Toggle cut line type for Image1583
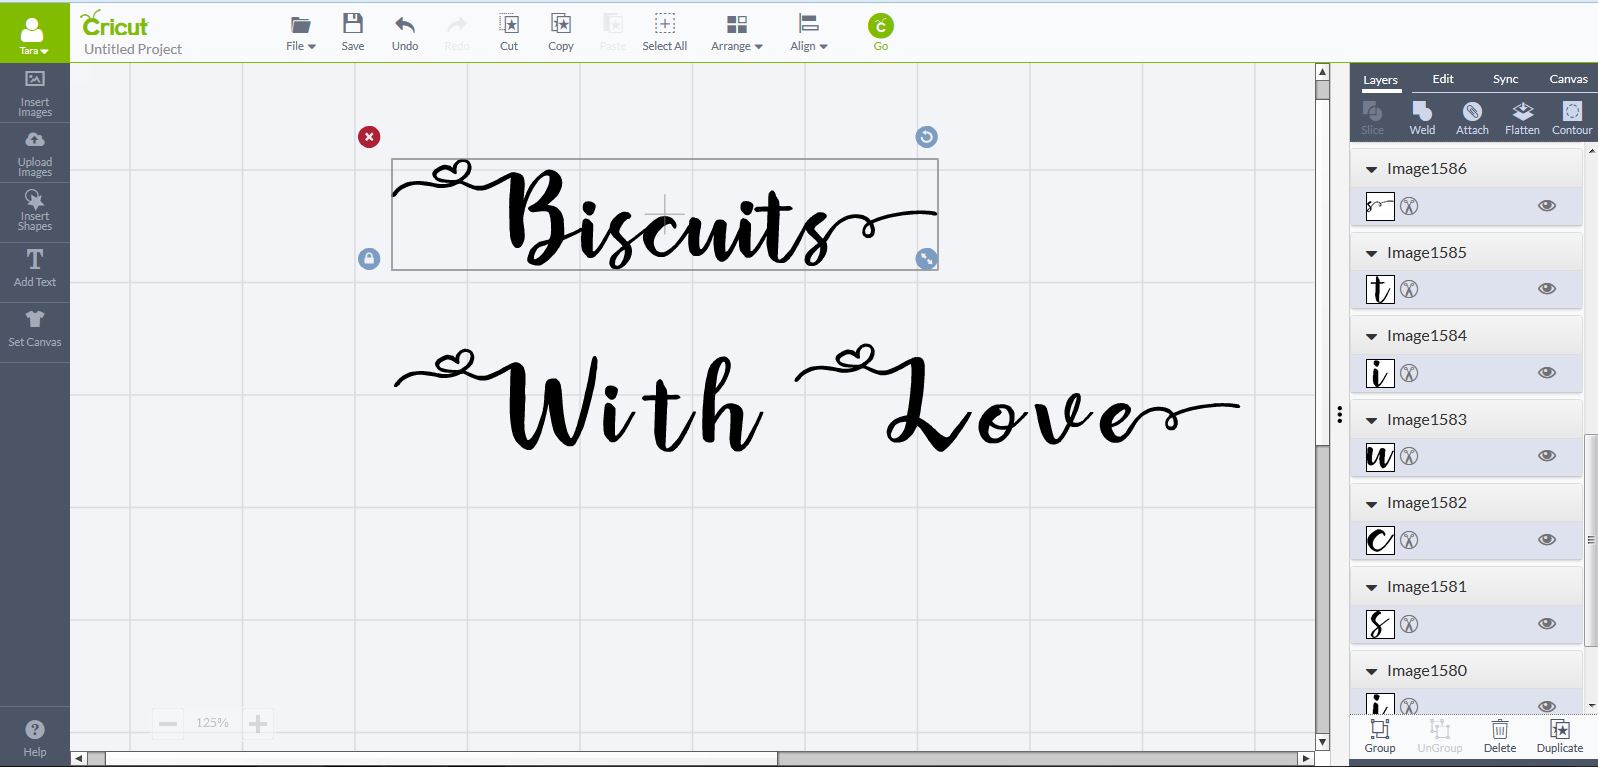Screen dimensions: 1598x767 [1409, 456]
